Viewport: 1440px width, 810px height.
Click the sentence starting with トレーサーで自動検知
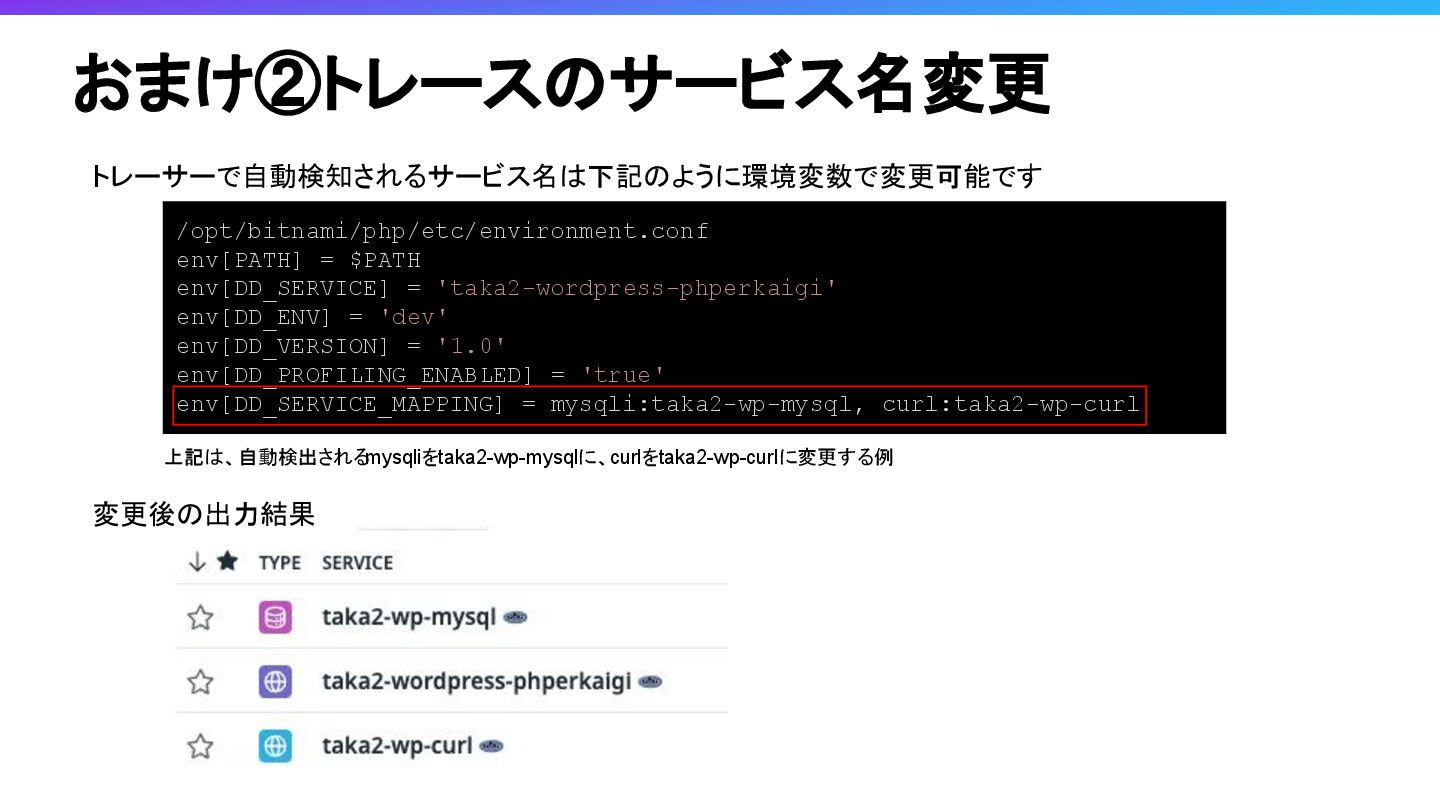566,177
